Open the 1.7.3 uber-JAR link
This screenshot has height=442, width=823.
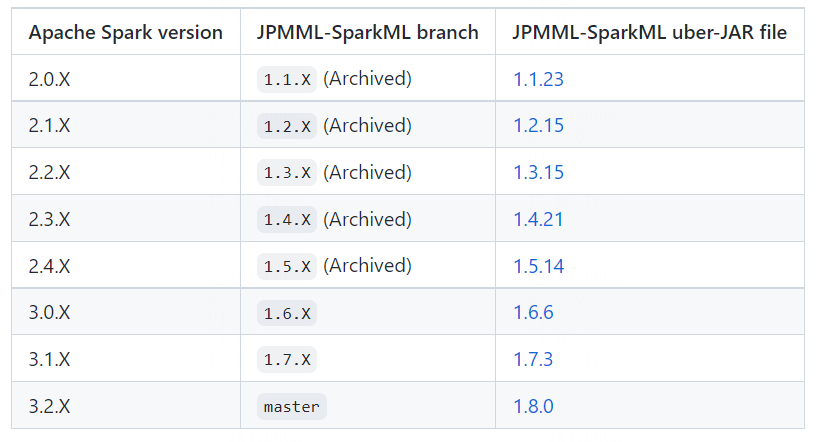click(x=533, y=359)
